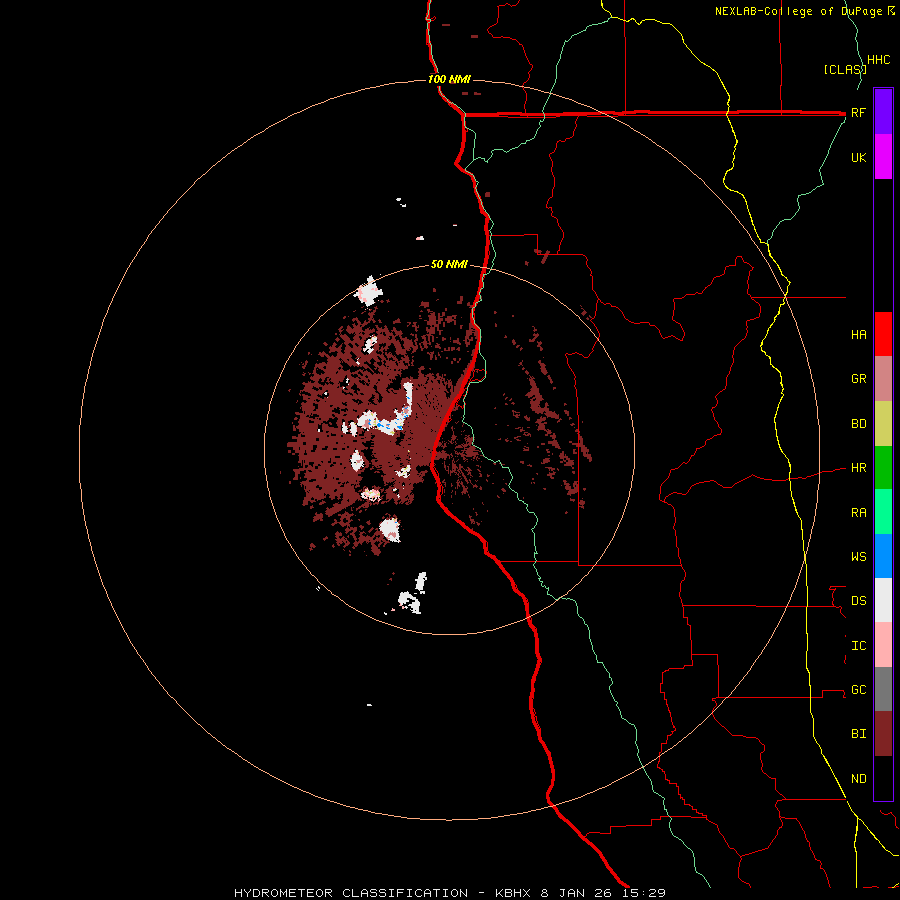Click the GC legend label
The height and width of the screenshot is (900, 900).
(858, 690)
